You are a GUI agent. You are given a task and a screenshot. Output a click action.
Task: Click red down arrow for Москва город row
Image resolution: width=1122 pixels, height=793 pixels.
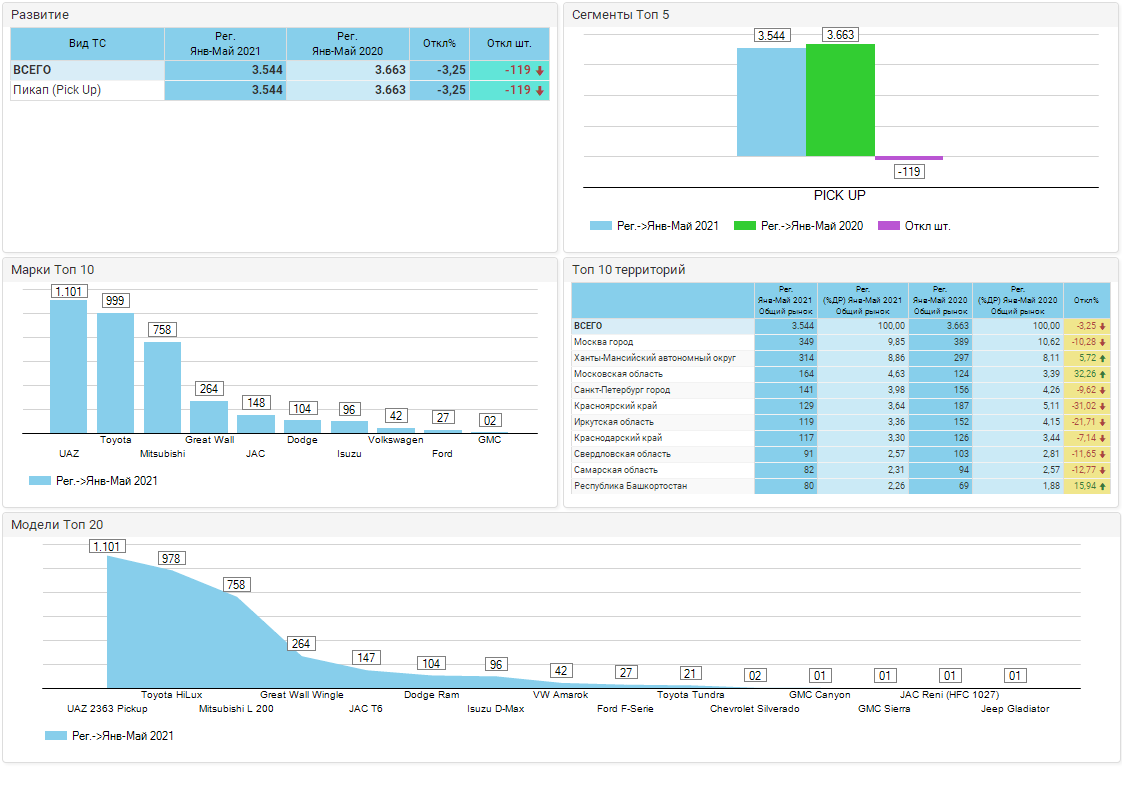[1103, 342]
